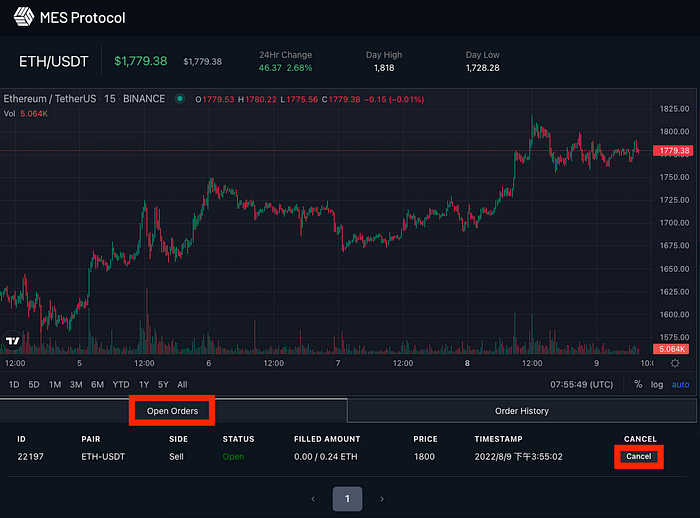Viewport: 700px width, 518px height.
Task: Click the order timestamp 2022/8/9 cell
Action: coord(519,457)
